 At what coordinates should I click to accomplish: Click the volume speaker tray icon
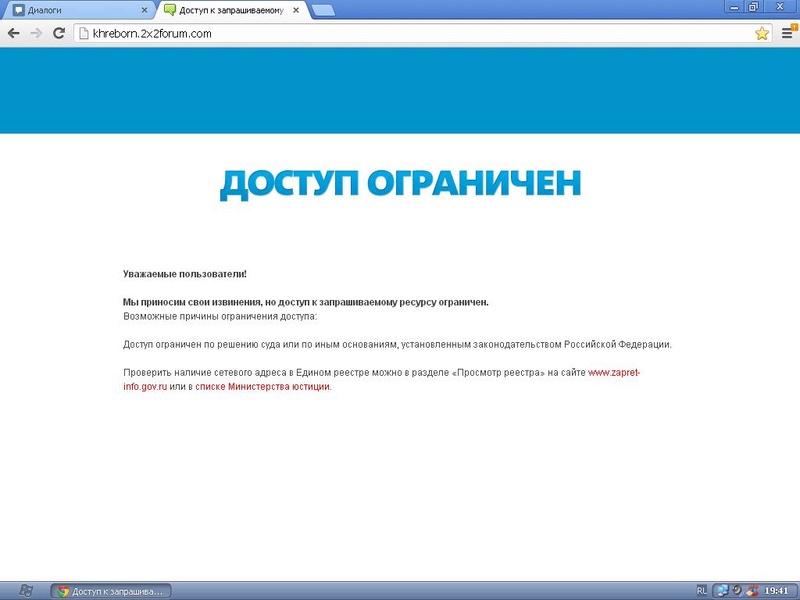[x=737, y=590]
